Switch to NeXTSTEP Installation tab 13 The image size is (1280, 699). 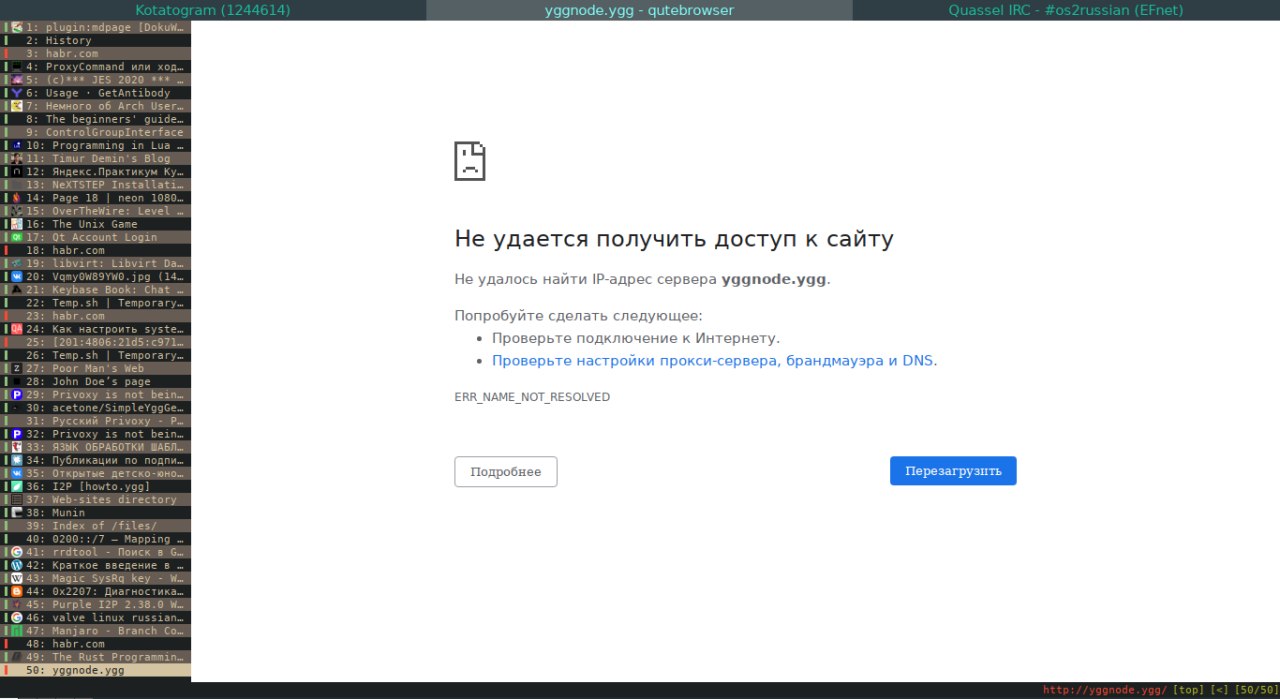(96, 184)
